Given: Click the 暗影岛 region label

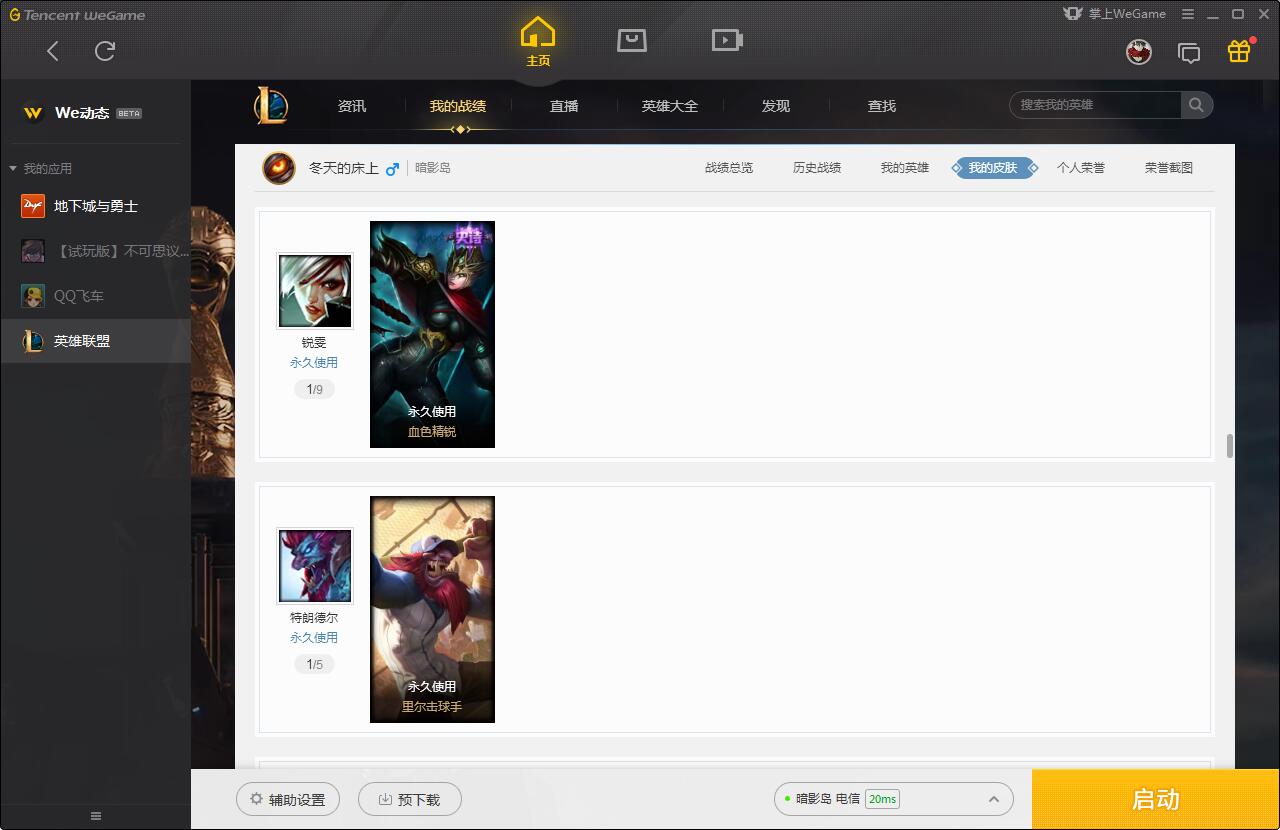Looking at the screenshot, I should tap(433, 168).
